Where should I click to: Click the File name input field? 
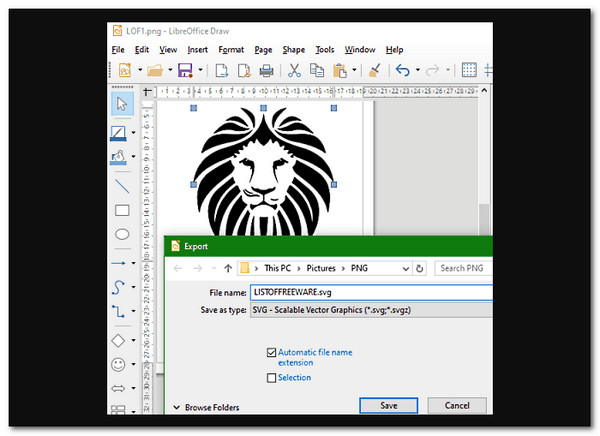pyautogui.click(x=371, y=292)
